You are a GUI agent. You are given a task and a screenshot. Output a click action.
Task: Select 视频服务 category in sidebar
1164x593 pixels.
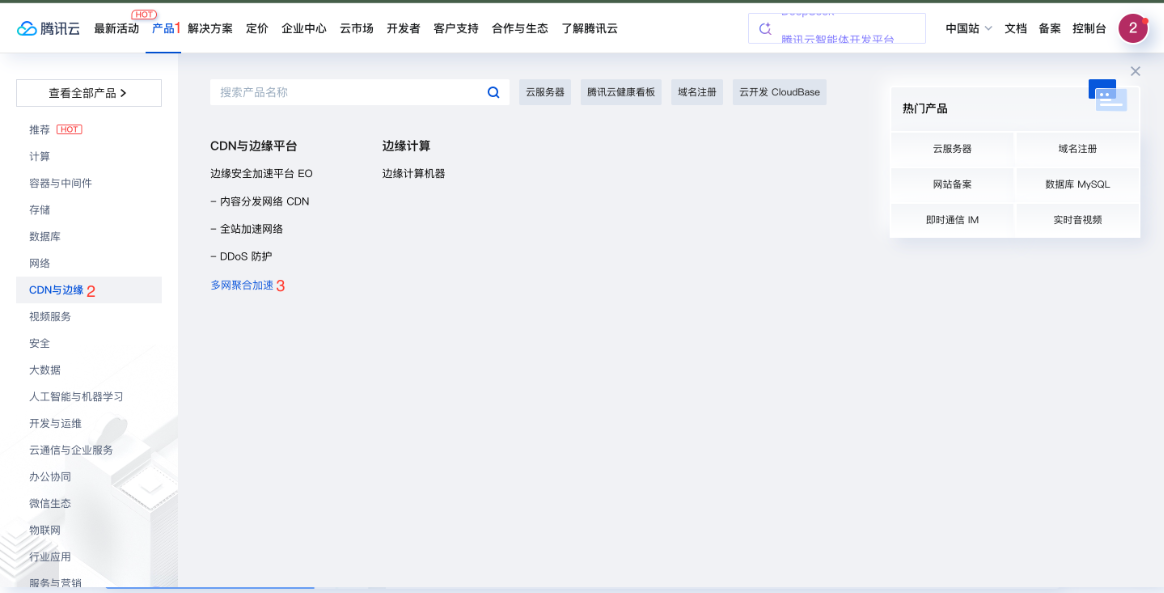tap(50, 316)
